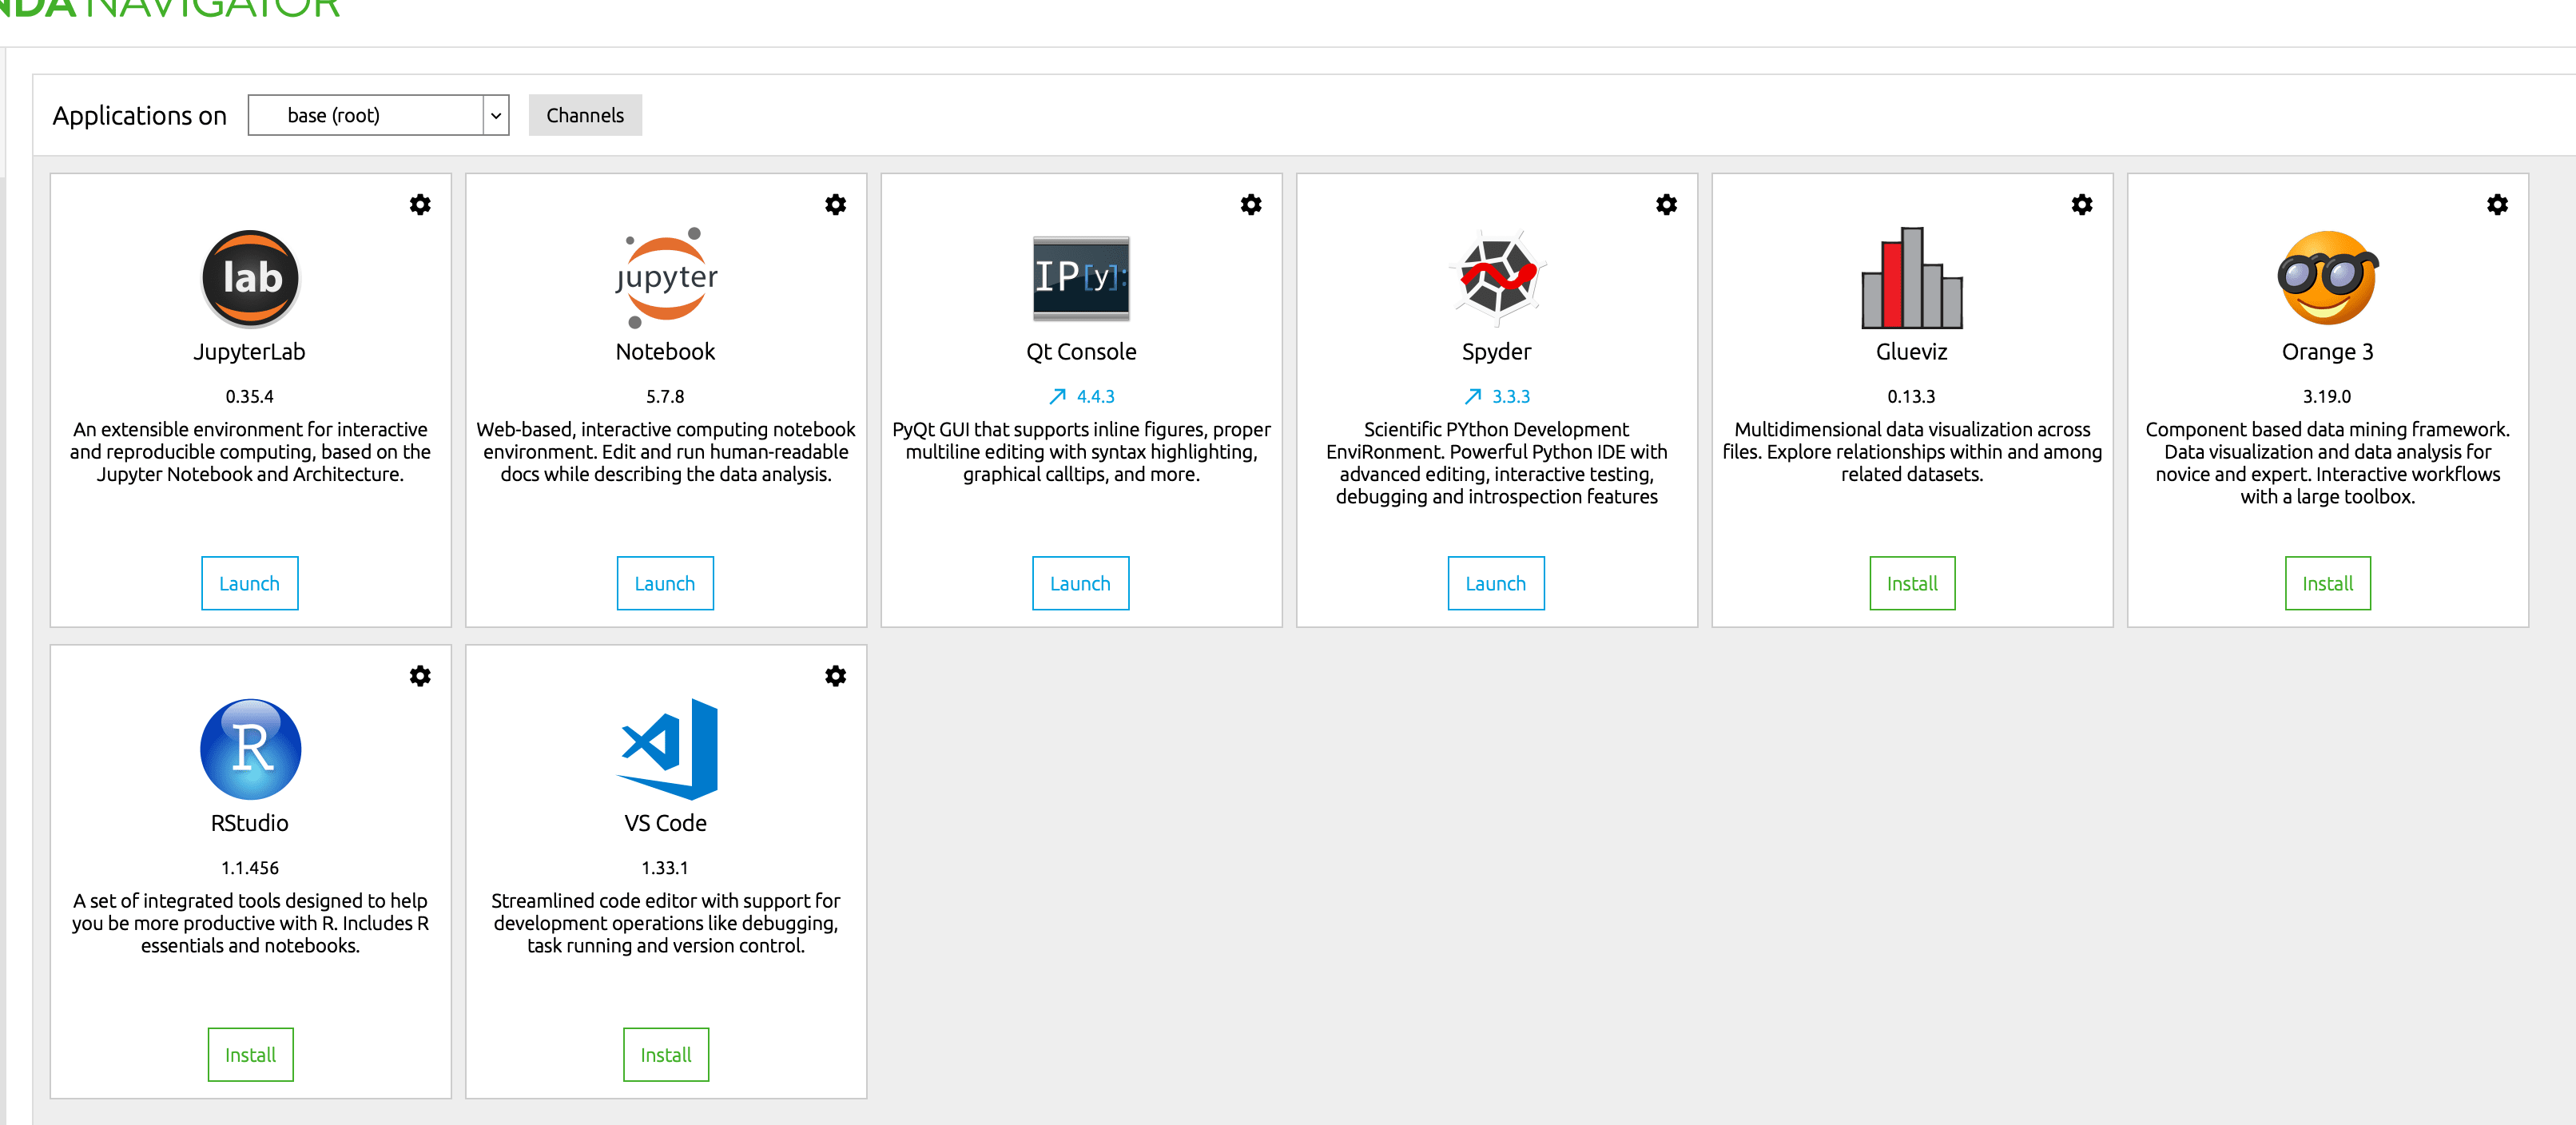Click the Spyder web logo
The width and height of the screenshot is (2576, 1125).
coord(1497,278)
